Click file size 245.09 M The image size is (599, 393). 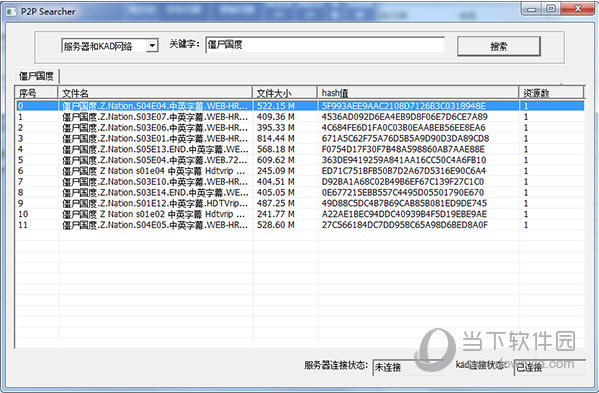point(275,171)
